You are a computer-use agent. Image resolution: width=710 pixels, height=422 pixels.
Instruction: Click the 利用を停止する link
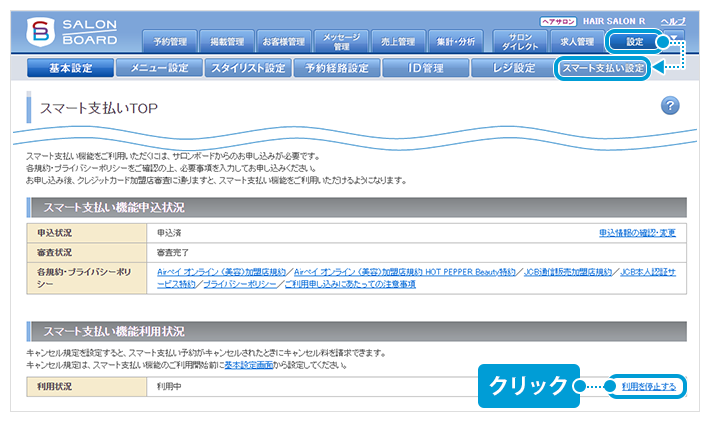click(648, 386)
